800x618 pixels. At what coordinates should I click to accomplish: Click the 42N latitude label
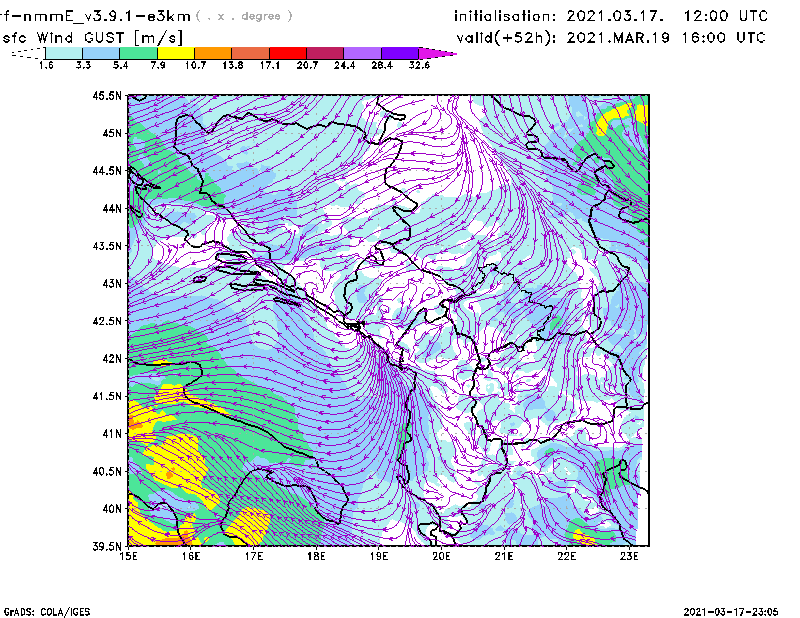(x=112, y=359)
